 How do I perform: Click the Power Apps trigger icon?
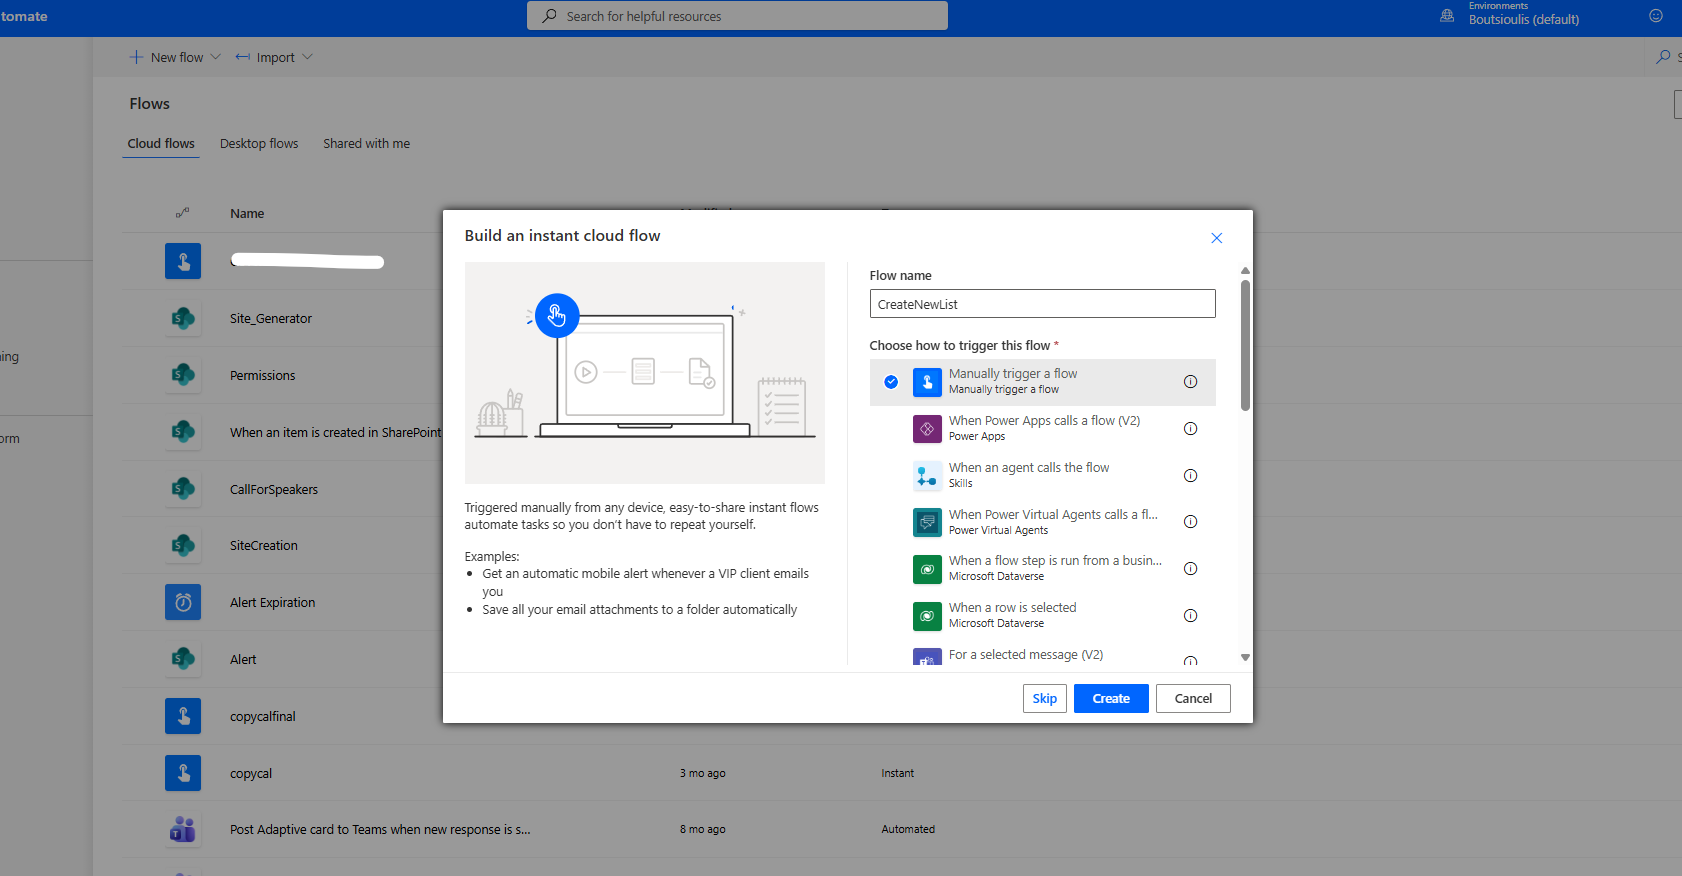pyautogui.click(x=927, y=429)
